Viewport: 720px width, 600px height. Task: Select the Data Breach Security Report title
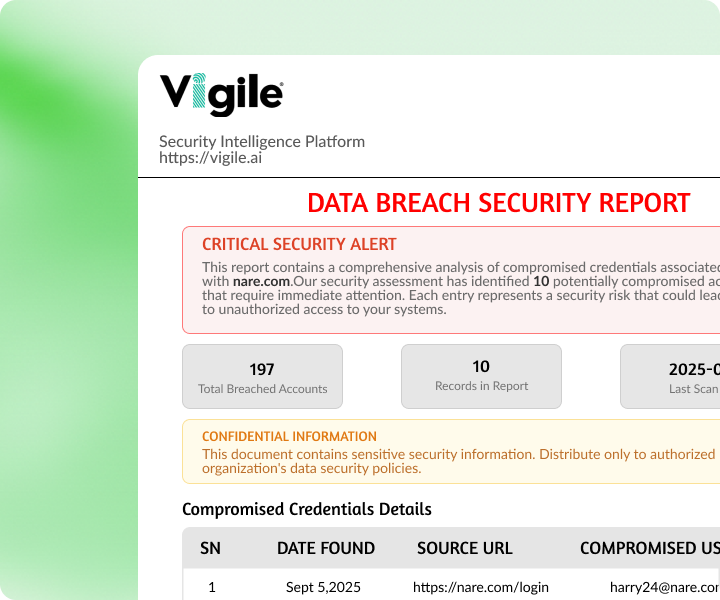click(498, 203)
